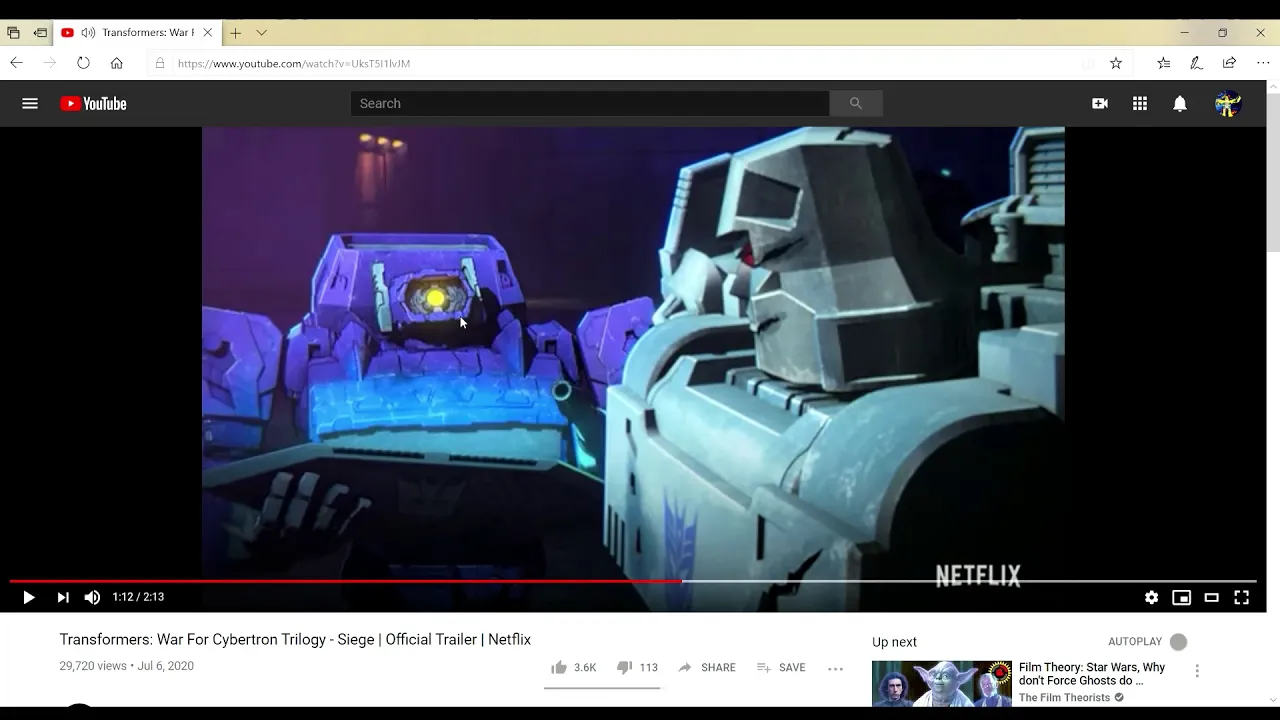Open the YouTube apps grid
The image size is (1280, 720).
[1140, 103]
